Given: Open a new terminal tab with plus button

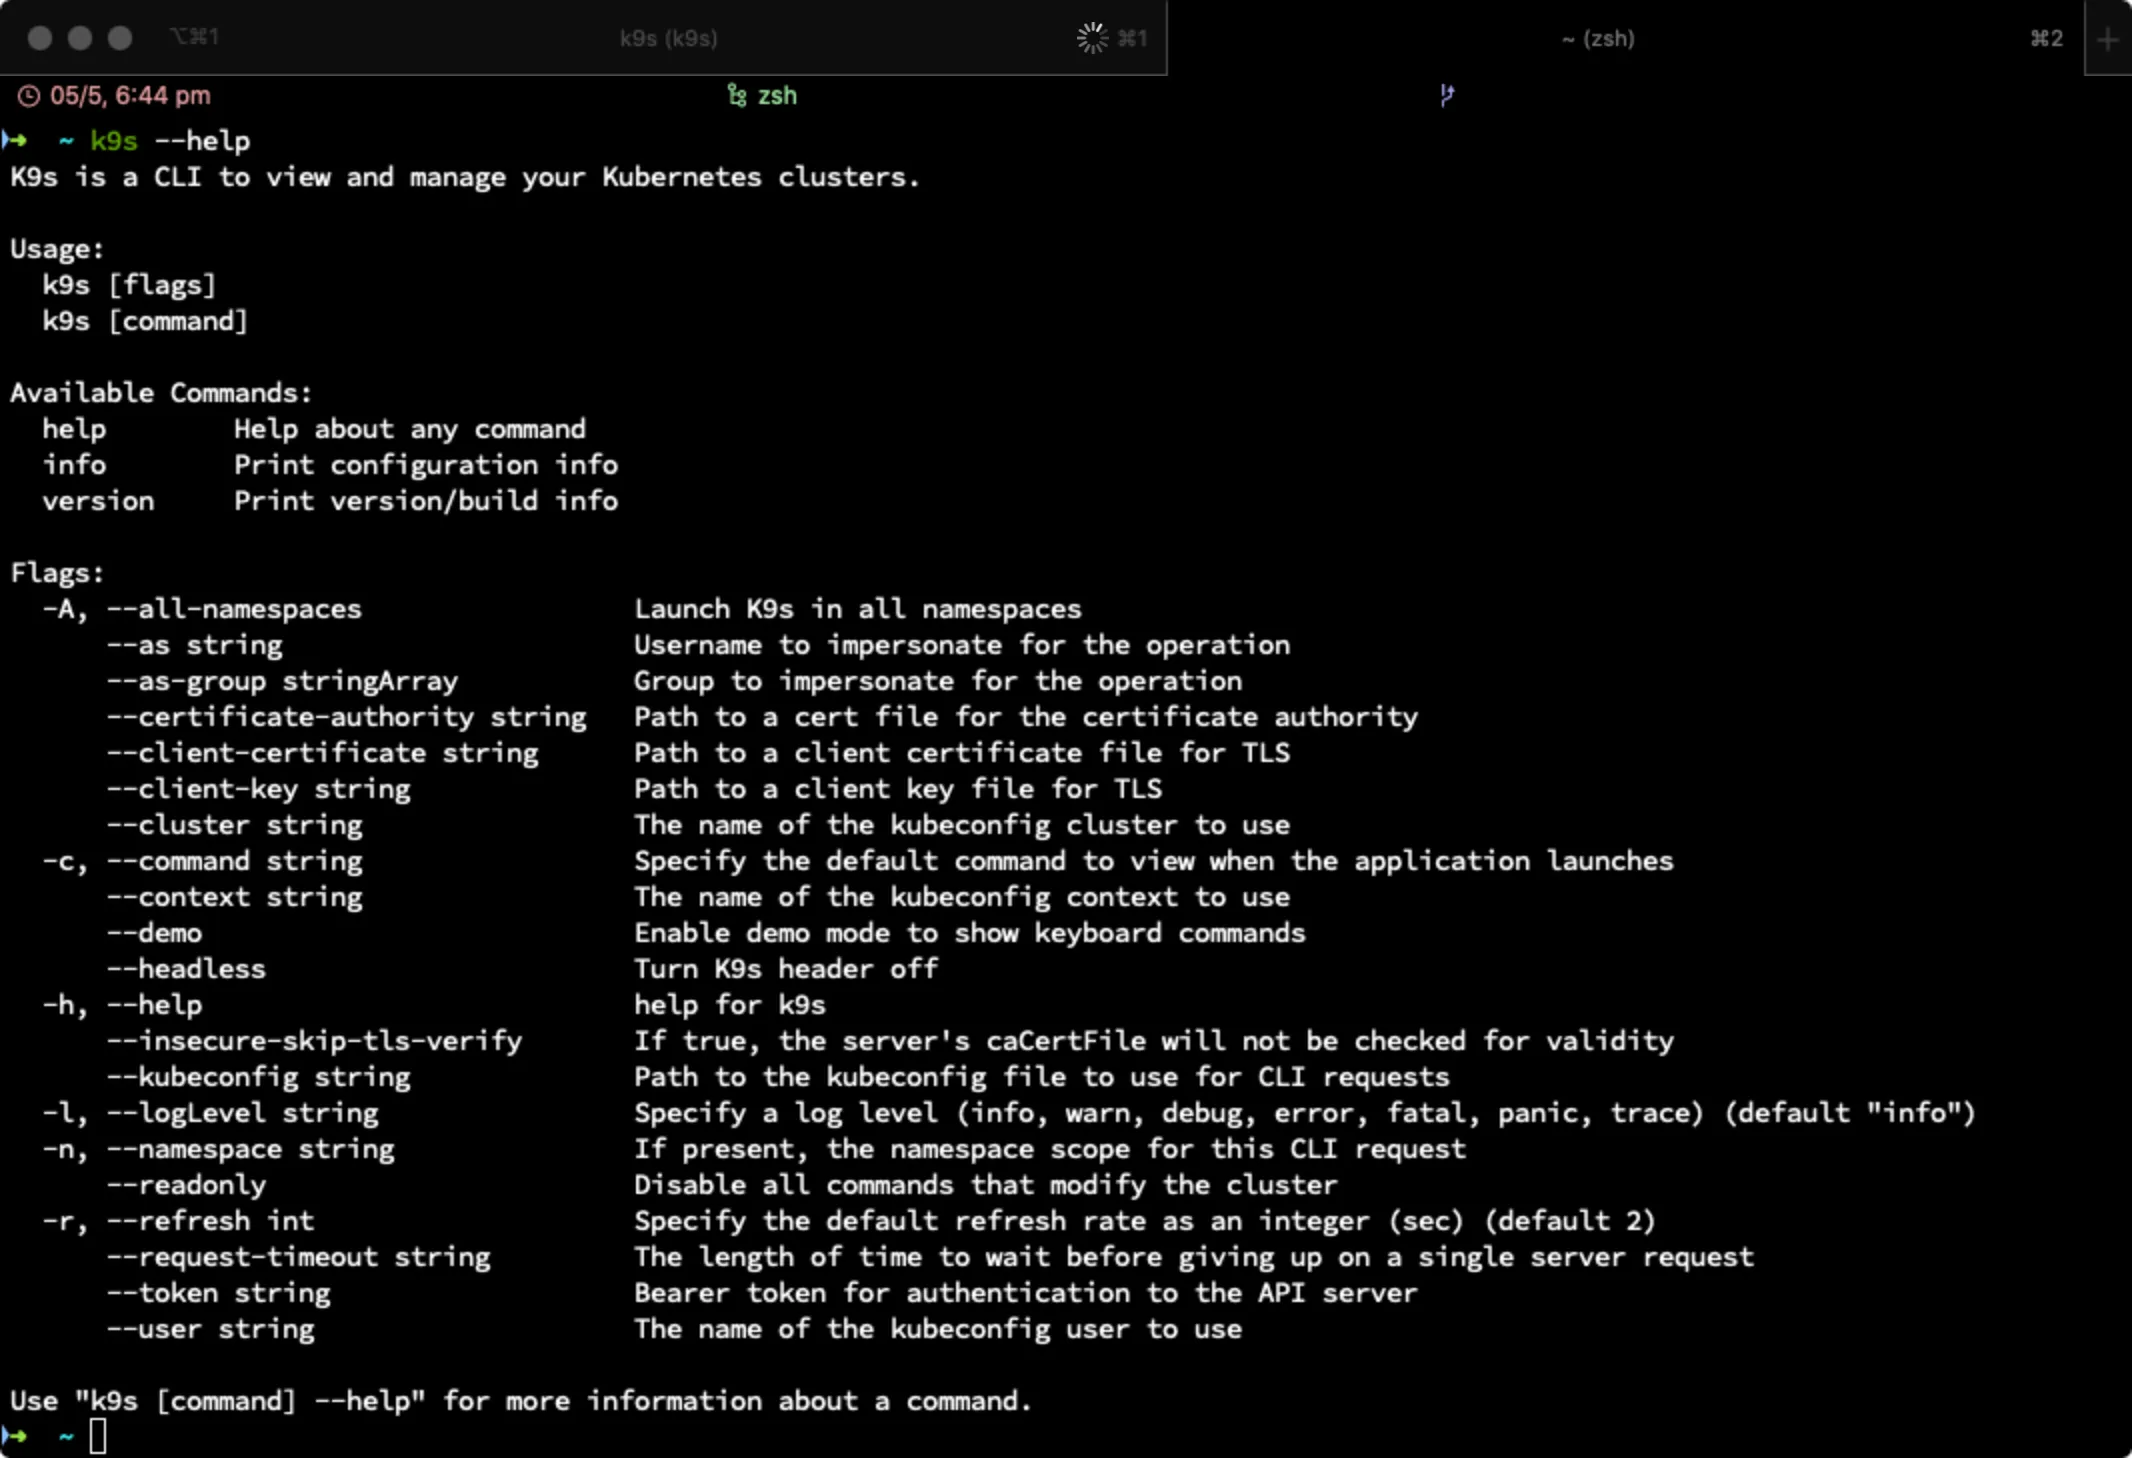Looking at the screenshot, I should coord(2108,39).
